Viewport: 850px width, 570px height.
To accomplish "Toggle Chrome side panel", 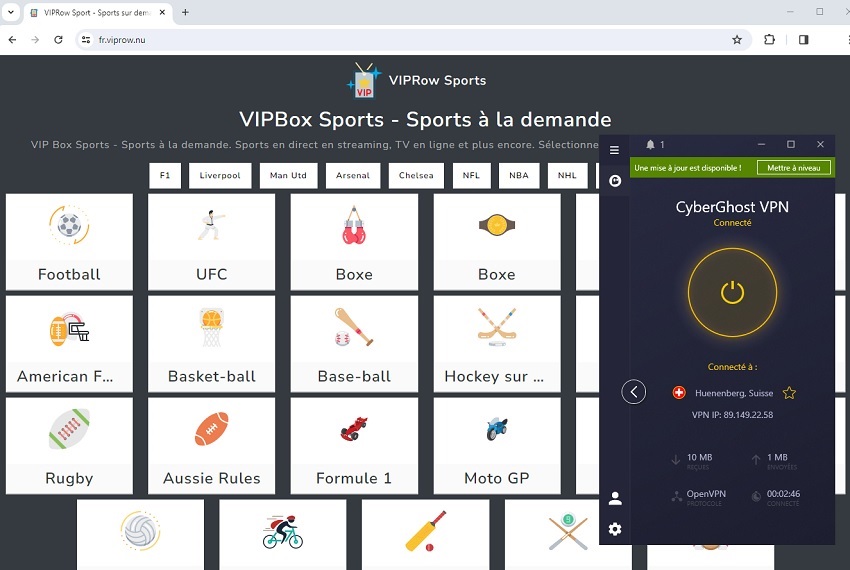I will click(803, 40).
